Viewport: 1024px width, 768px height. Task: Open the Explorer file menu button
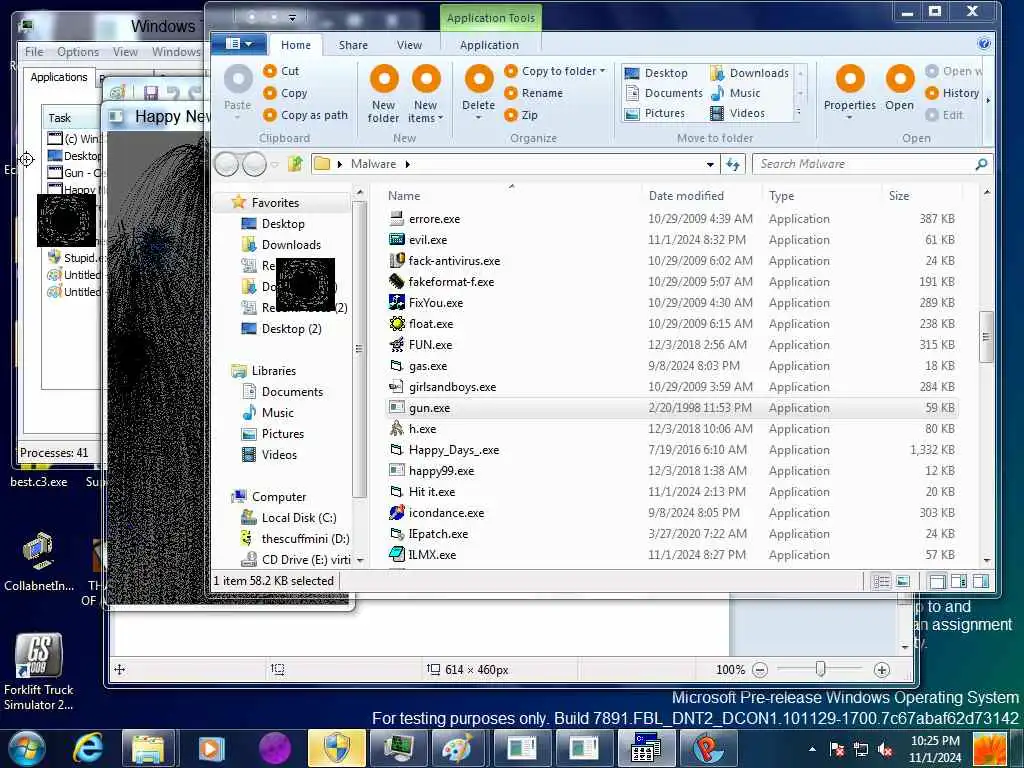coord(239,44)
